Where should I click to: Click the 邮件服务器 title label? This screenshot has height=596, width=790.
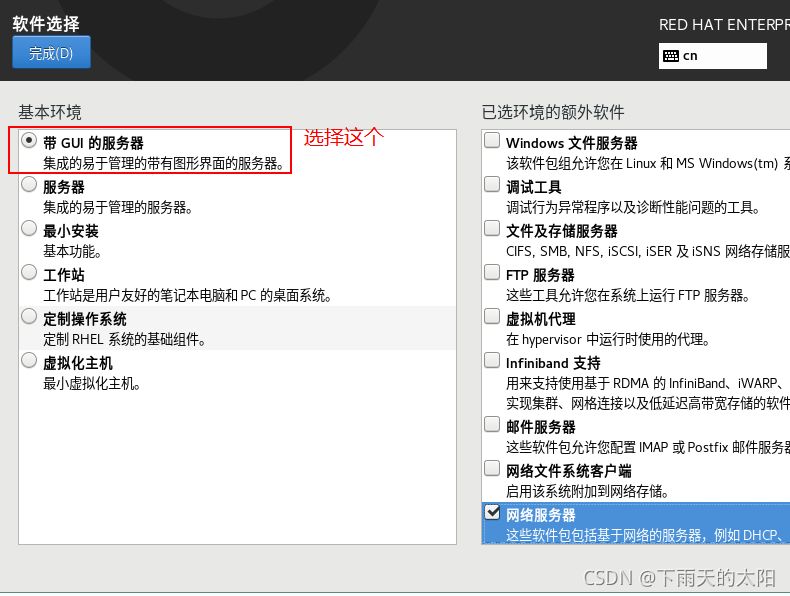point(541,427)
